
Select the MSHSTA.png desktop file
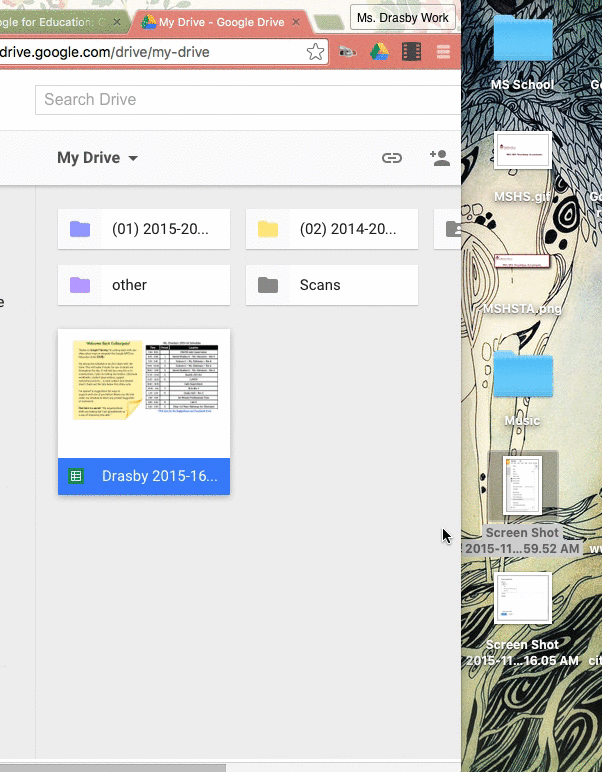(522, 274)
